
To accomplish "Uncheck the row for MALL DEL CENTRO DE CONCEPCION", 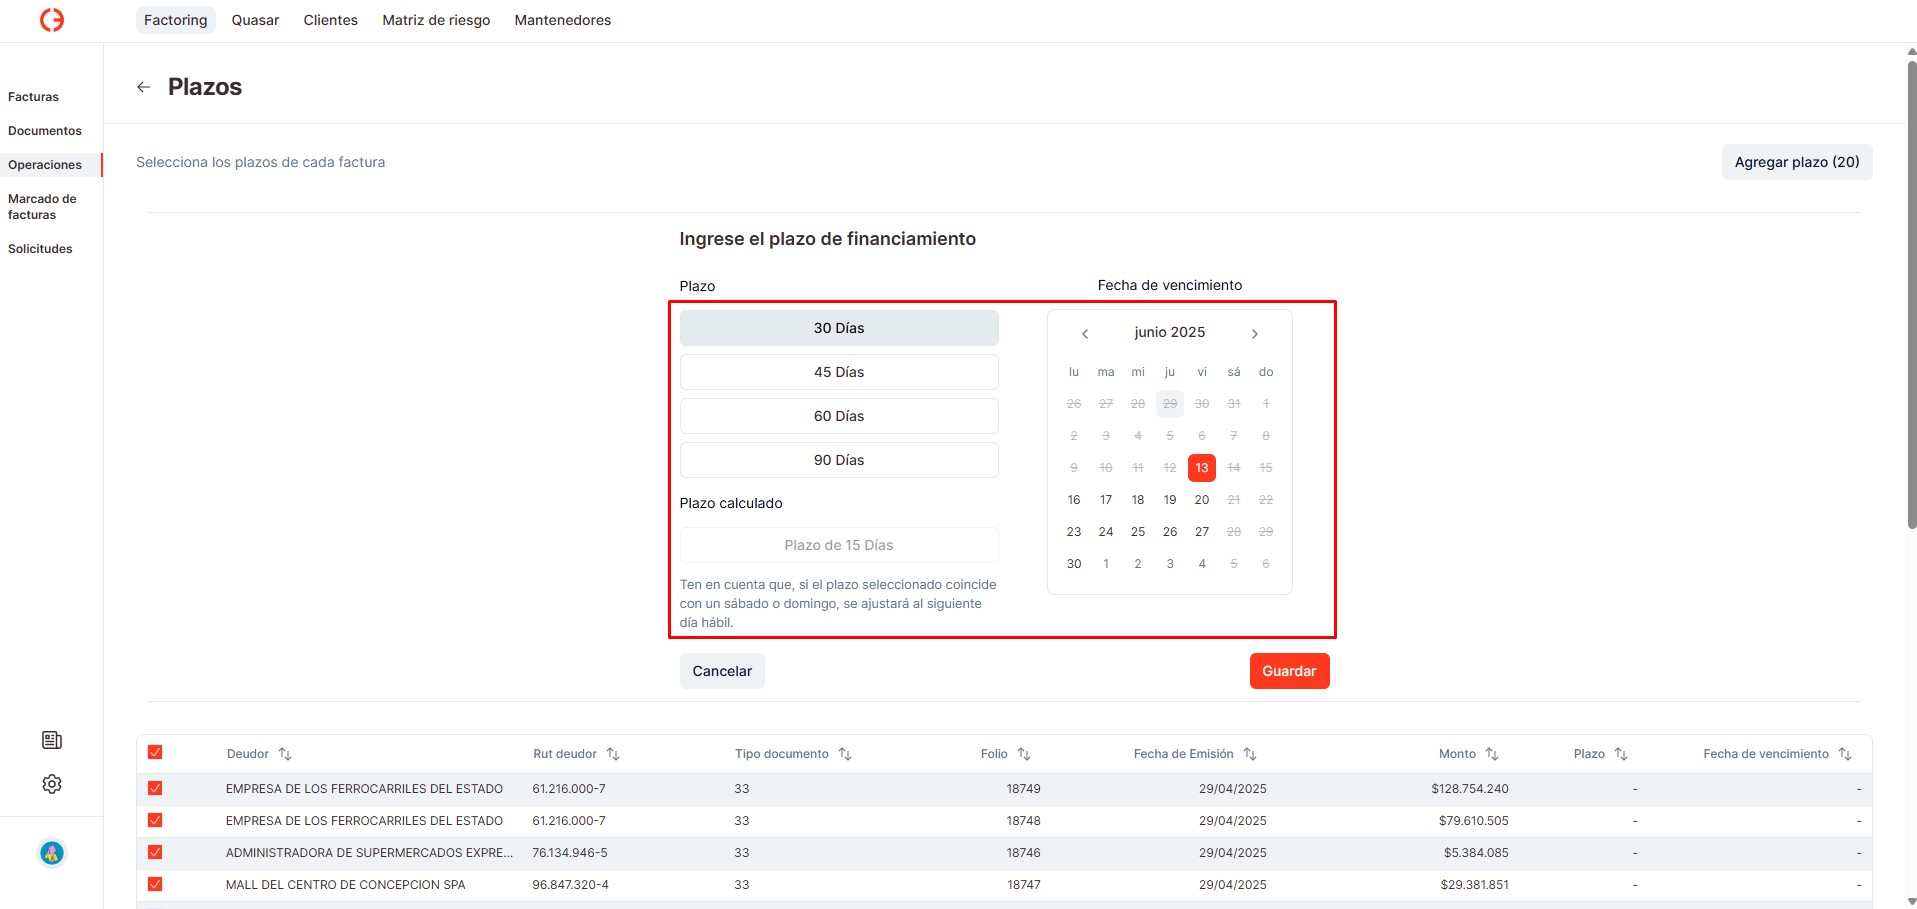I will point(156,885).
